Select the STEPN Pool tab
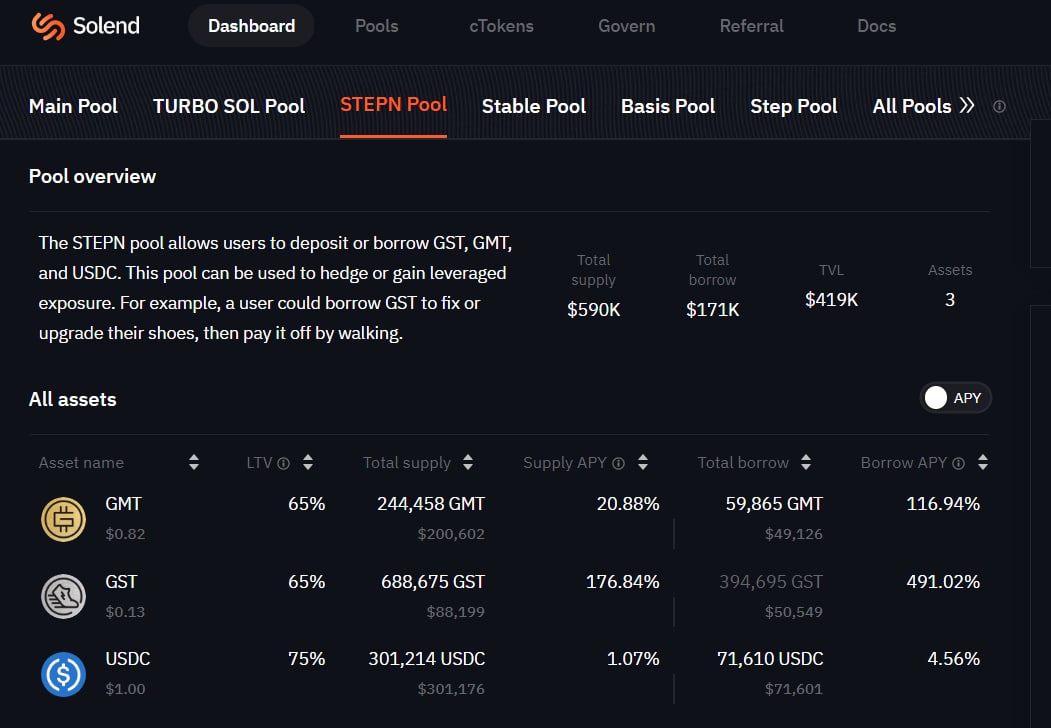1051x728 pixels. [393, 105]
